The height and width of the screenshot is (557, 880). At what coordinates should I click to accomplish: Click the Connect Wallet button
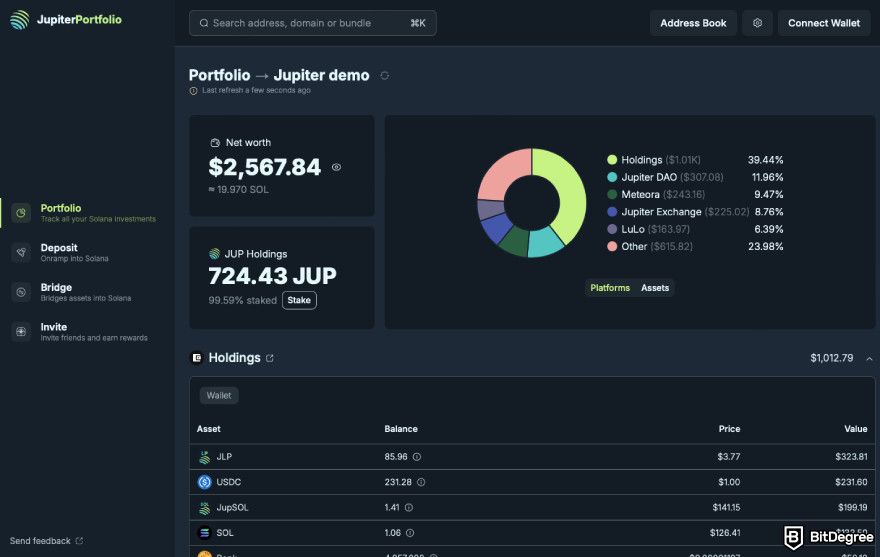(824, 23)
